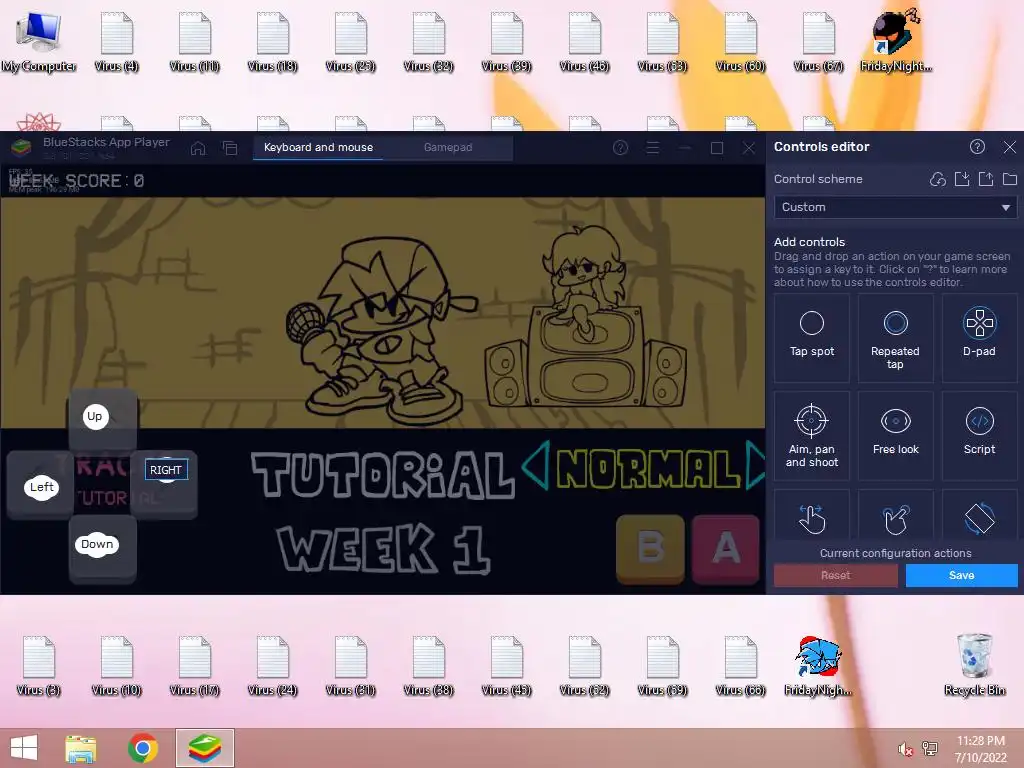The height and width of the screenshot is (768, 1024).
Task: Open the Control scheme Custom dropdown
Action: pos(895,207)
